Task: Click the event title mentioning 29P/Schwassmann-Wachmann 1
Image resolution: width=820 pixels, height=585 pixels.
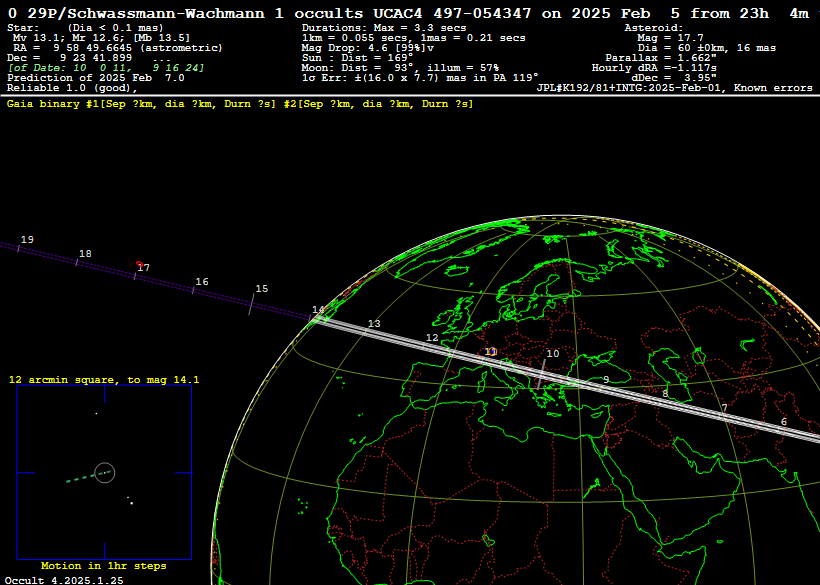Action: (x=408, y=14)
